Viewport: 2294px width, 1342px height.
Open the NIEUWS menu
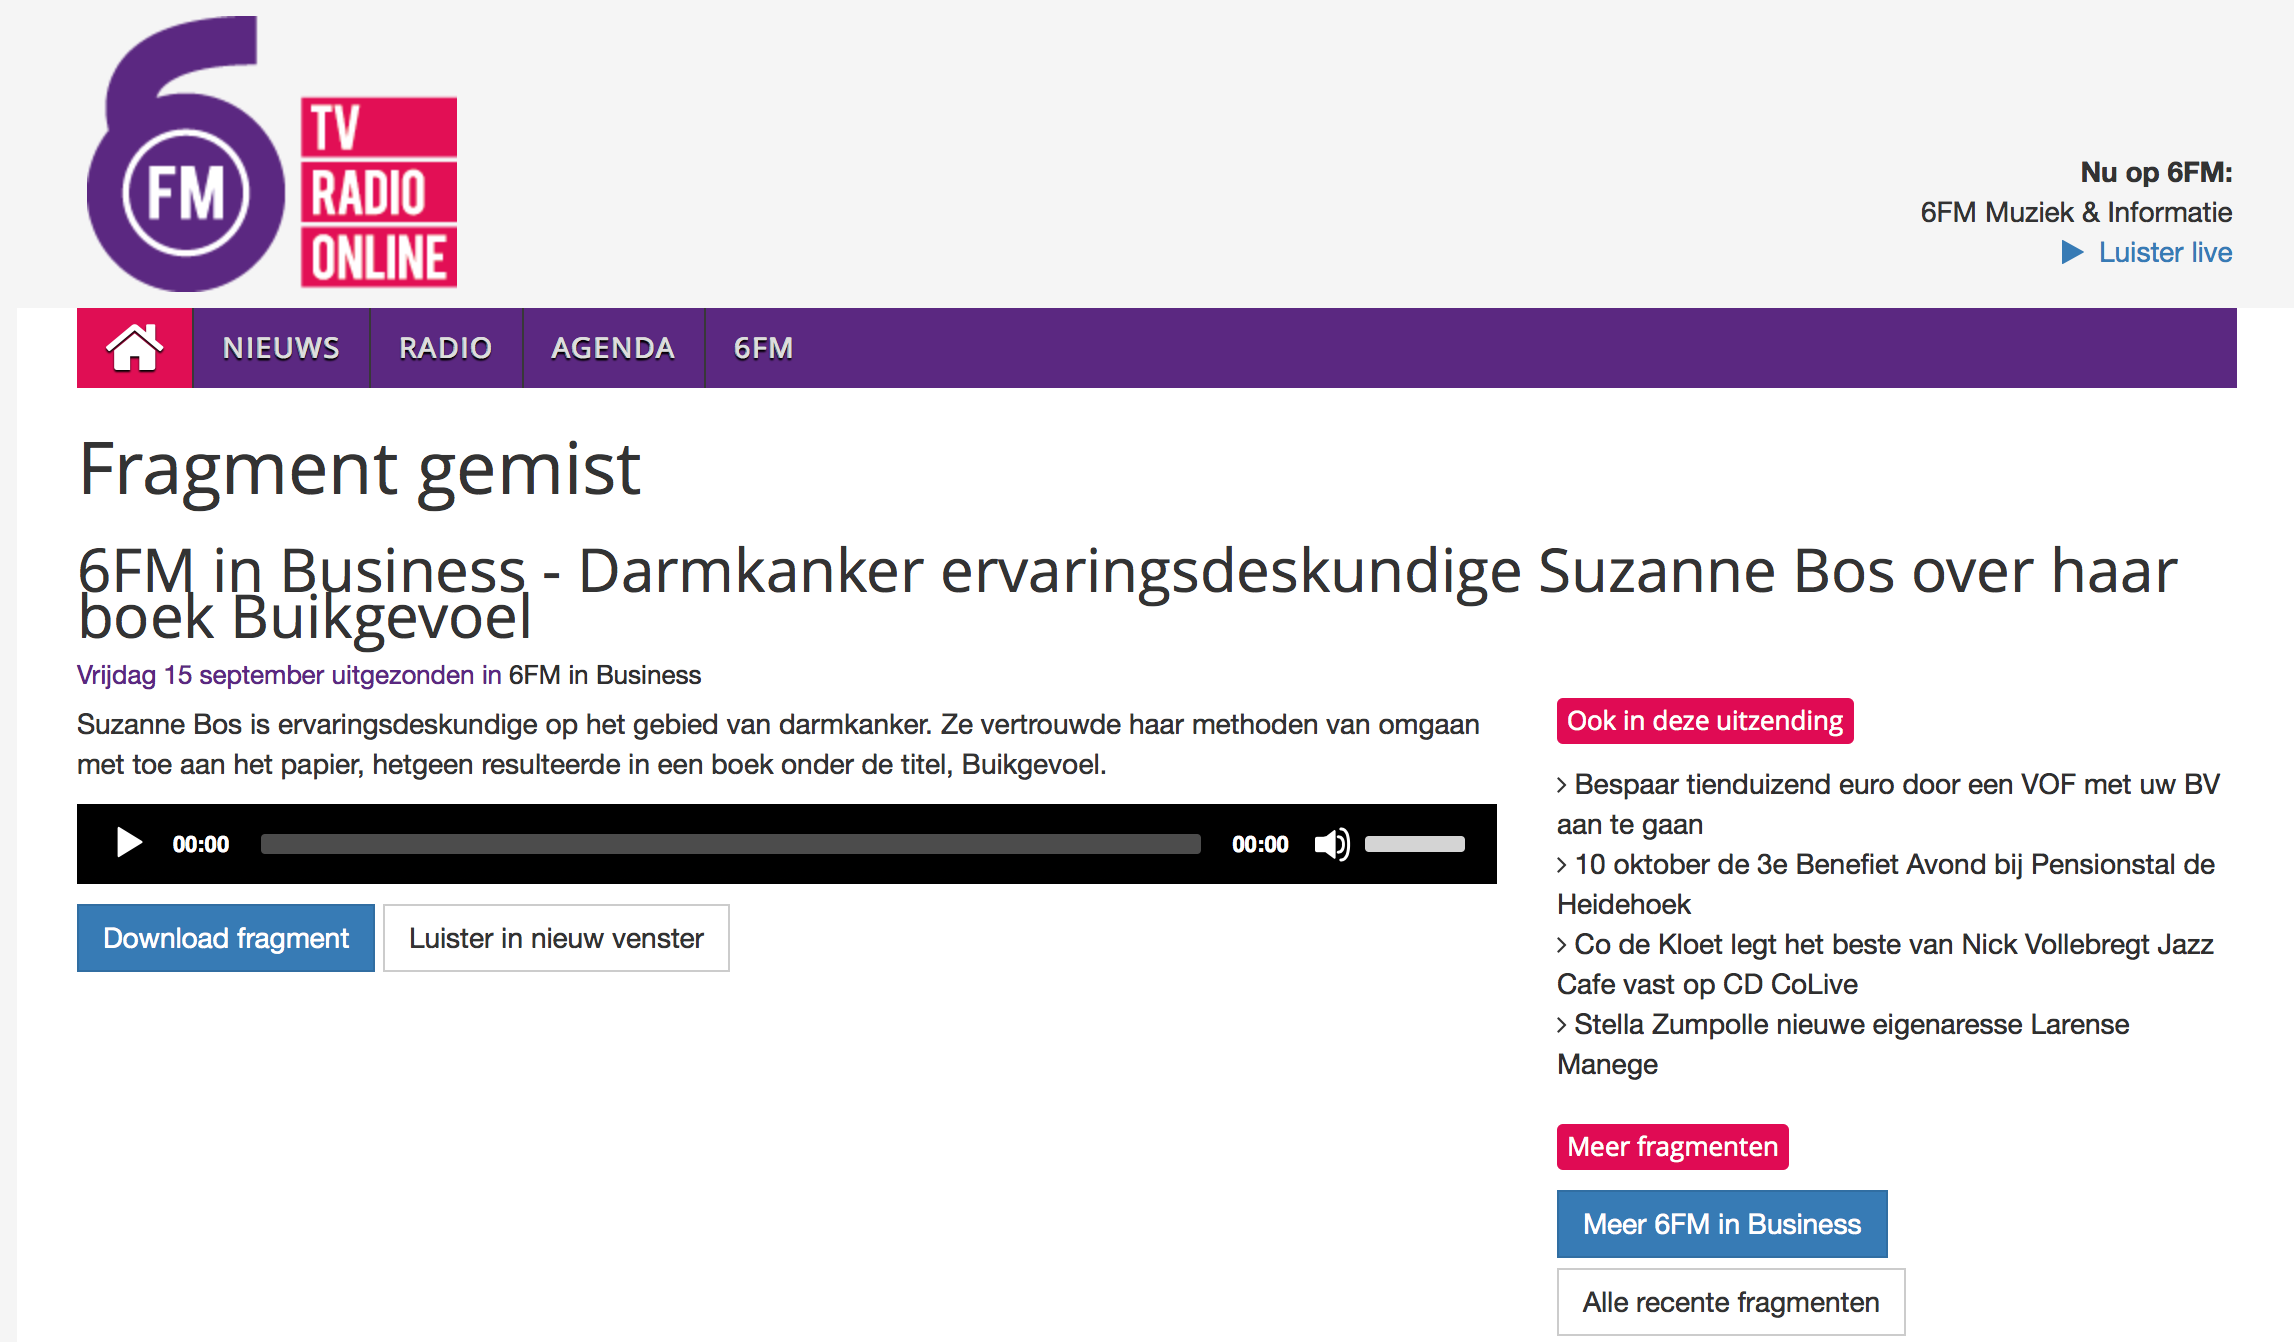(x=281, y=348)
